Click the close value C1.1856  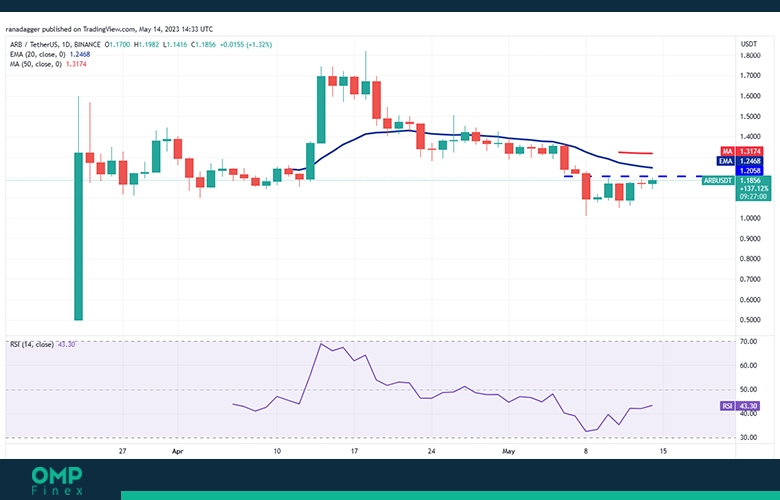203,45
